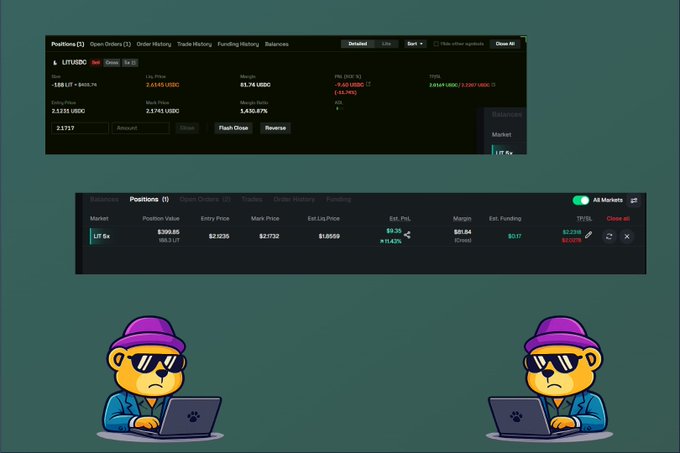Click the Size value -188 LIT

pyautogui.click(x=62, y=85)
